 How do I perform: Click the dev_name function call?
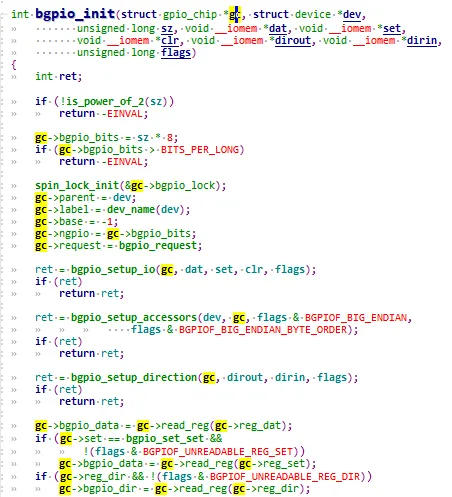pyautogui.click(x=131, y=210)
